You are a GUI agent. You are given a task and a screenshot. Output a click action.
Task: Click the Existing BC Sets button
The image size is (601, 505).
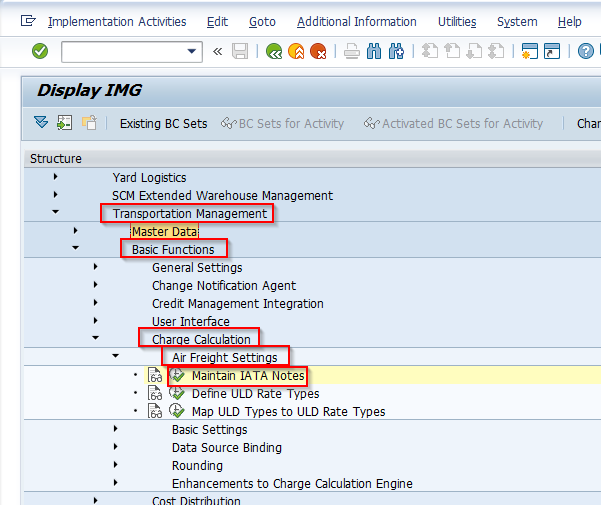pos(163,123)
